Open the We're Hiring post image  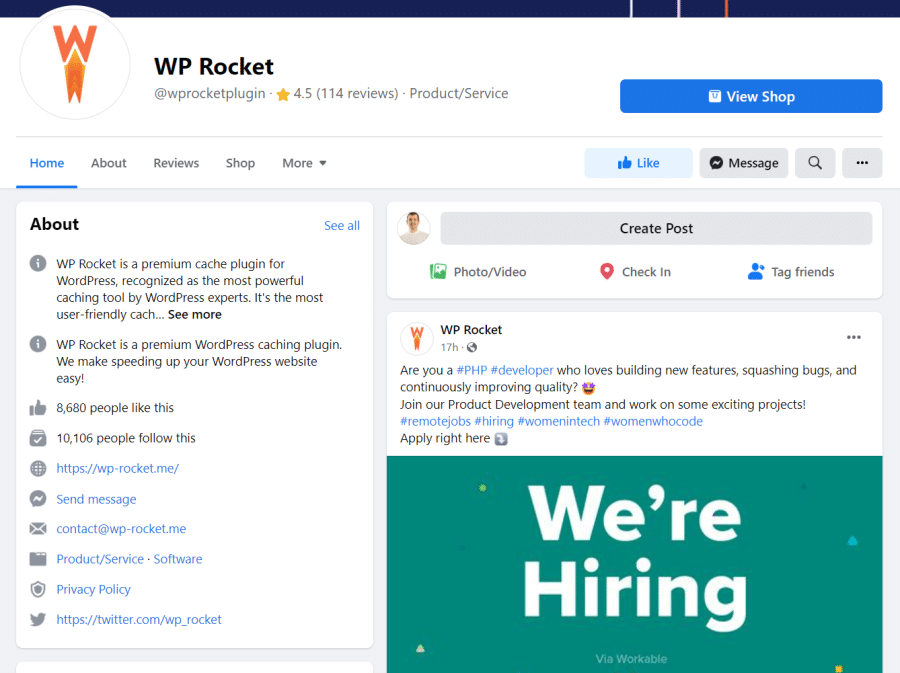tap(634, 565)
